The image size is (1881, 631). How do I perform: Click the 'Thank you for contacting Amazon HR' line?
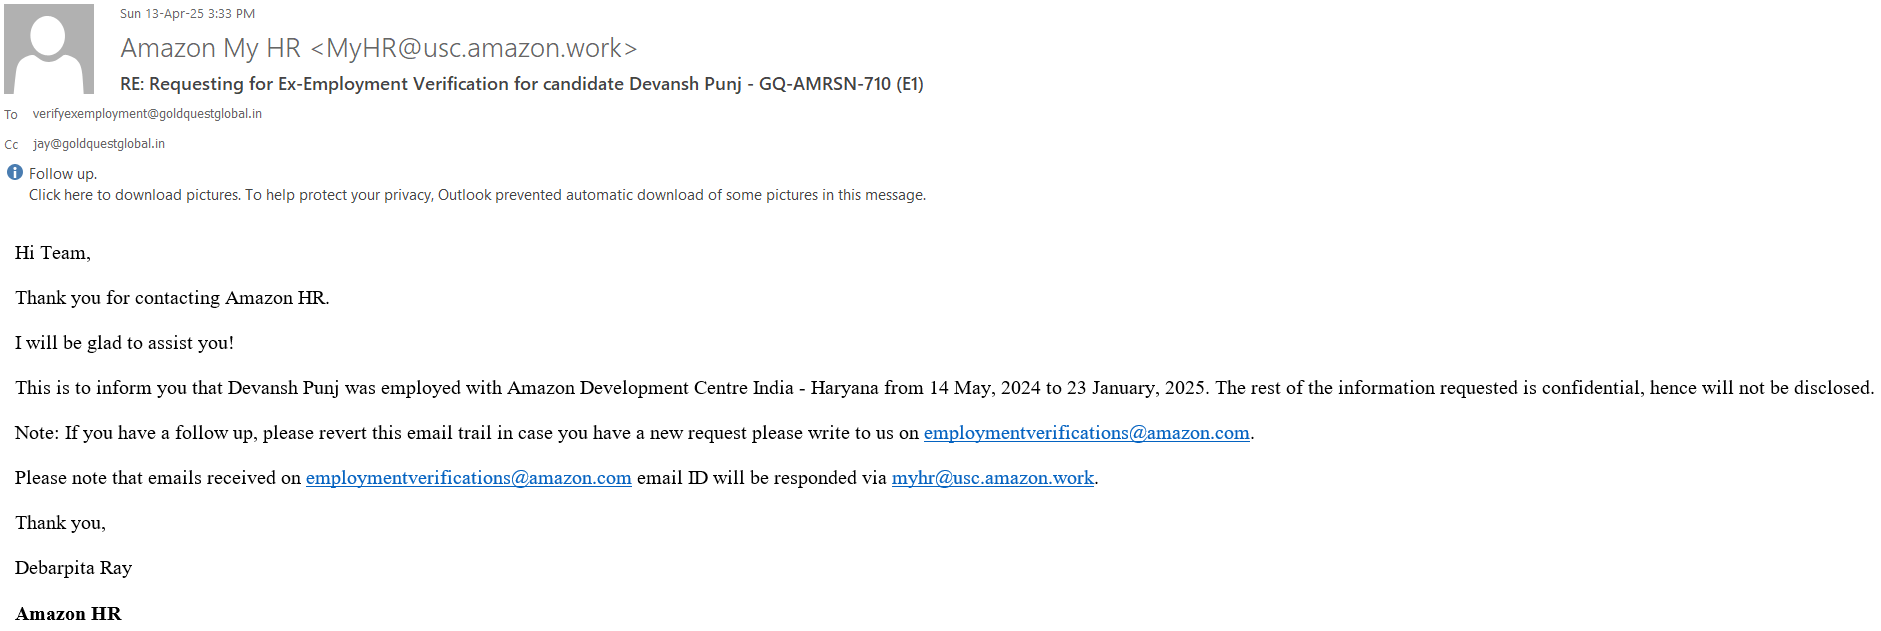coord(172,298)
